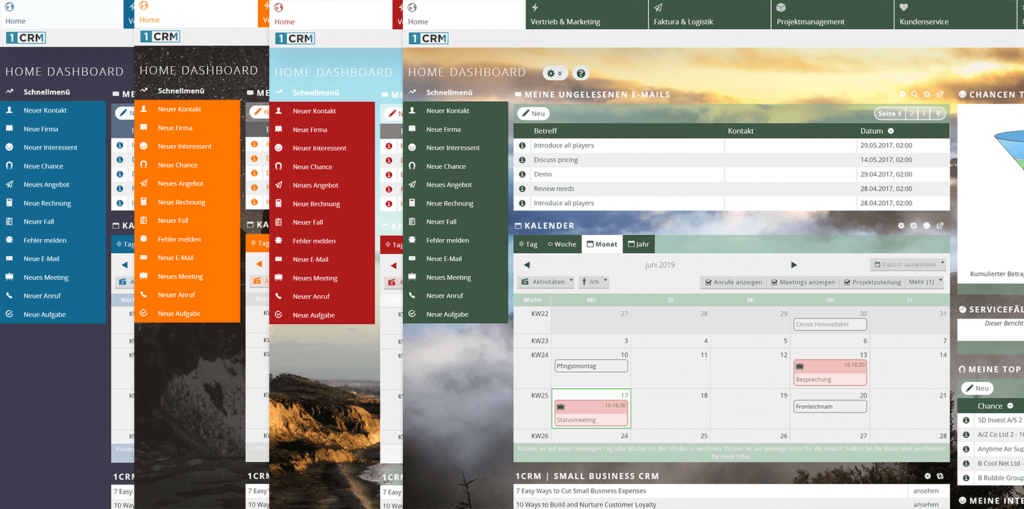Select Neue Aufgabe in blue window sidebar
1024x509 pixels.
[x=52, y=314]
